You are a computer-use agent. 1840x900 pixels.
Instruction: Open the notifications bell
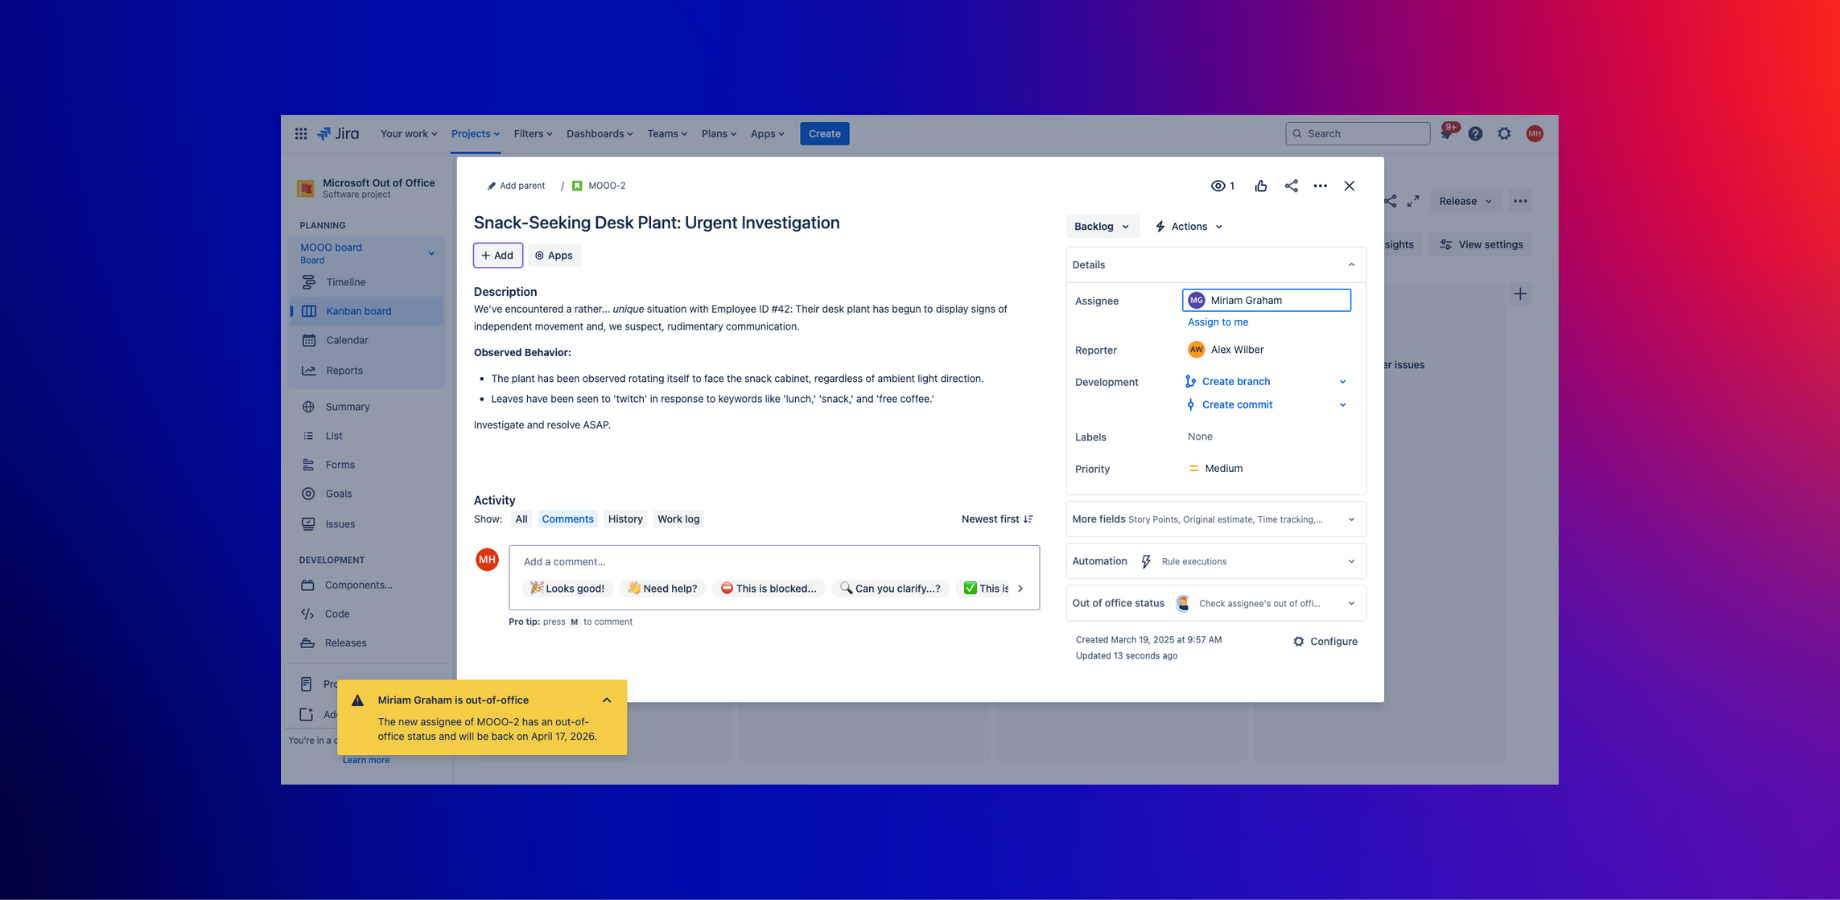coord(1447,133)
